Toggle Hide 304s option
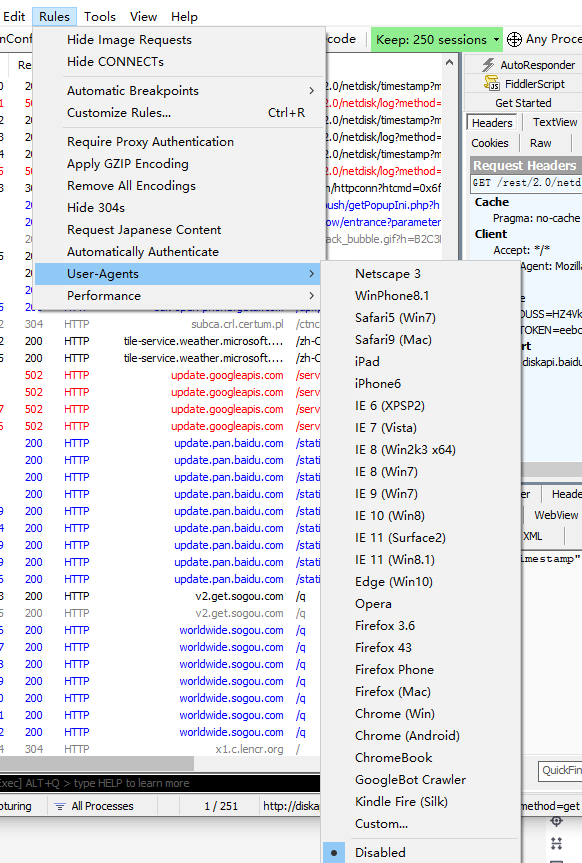This screenshot has width=582, height=863. click(x=96, y=207)
